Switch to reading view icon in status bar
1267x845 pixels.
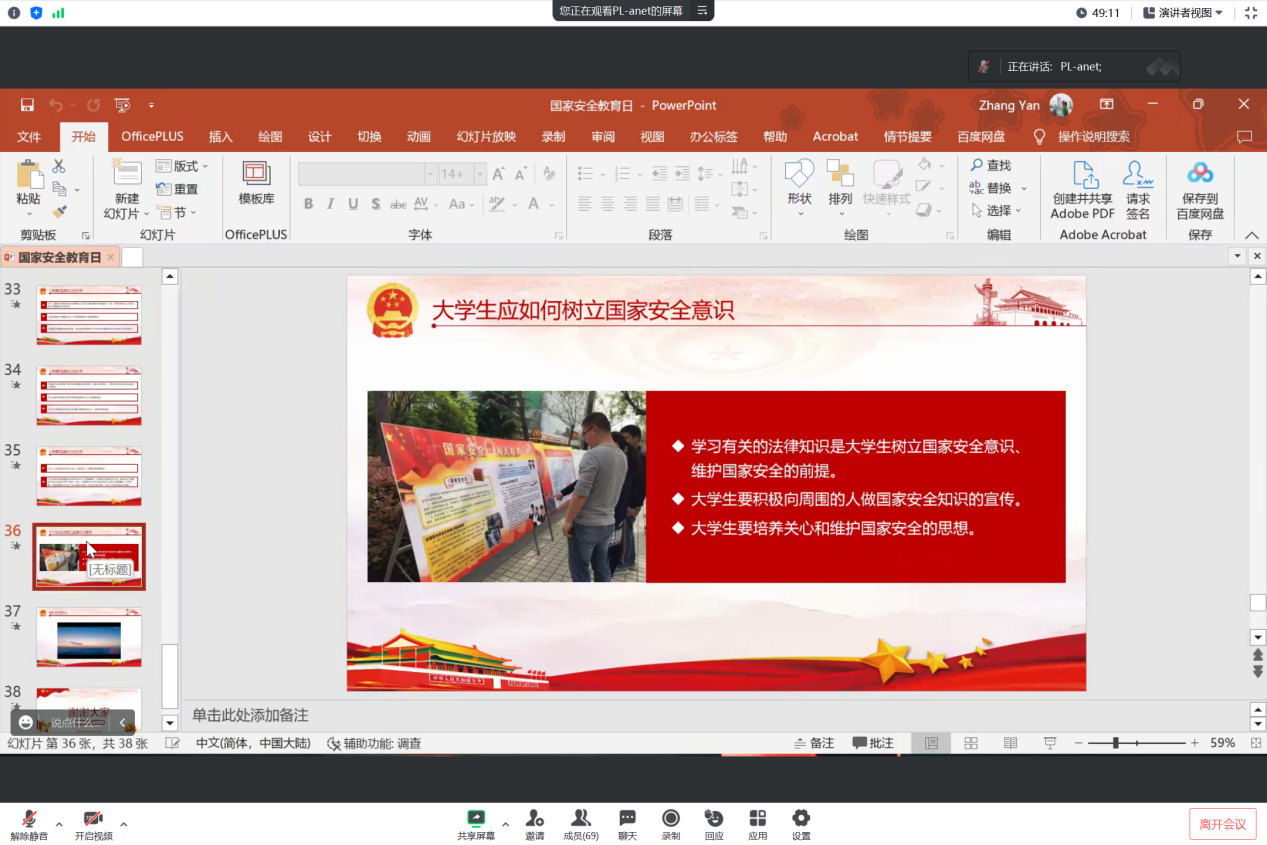click(1010, 743)
